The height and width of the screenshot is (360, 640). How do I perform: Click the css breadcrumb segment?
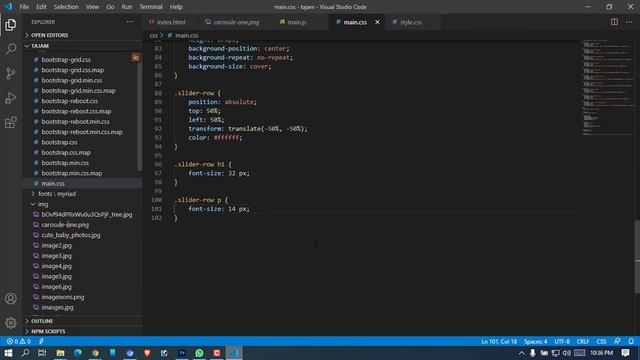[x=153, y=36]
